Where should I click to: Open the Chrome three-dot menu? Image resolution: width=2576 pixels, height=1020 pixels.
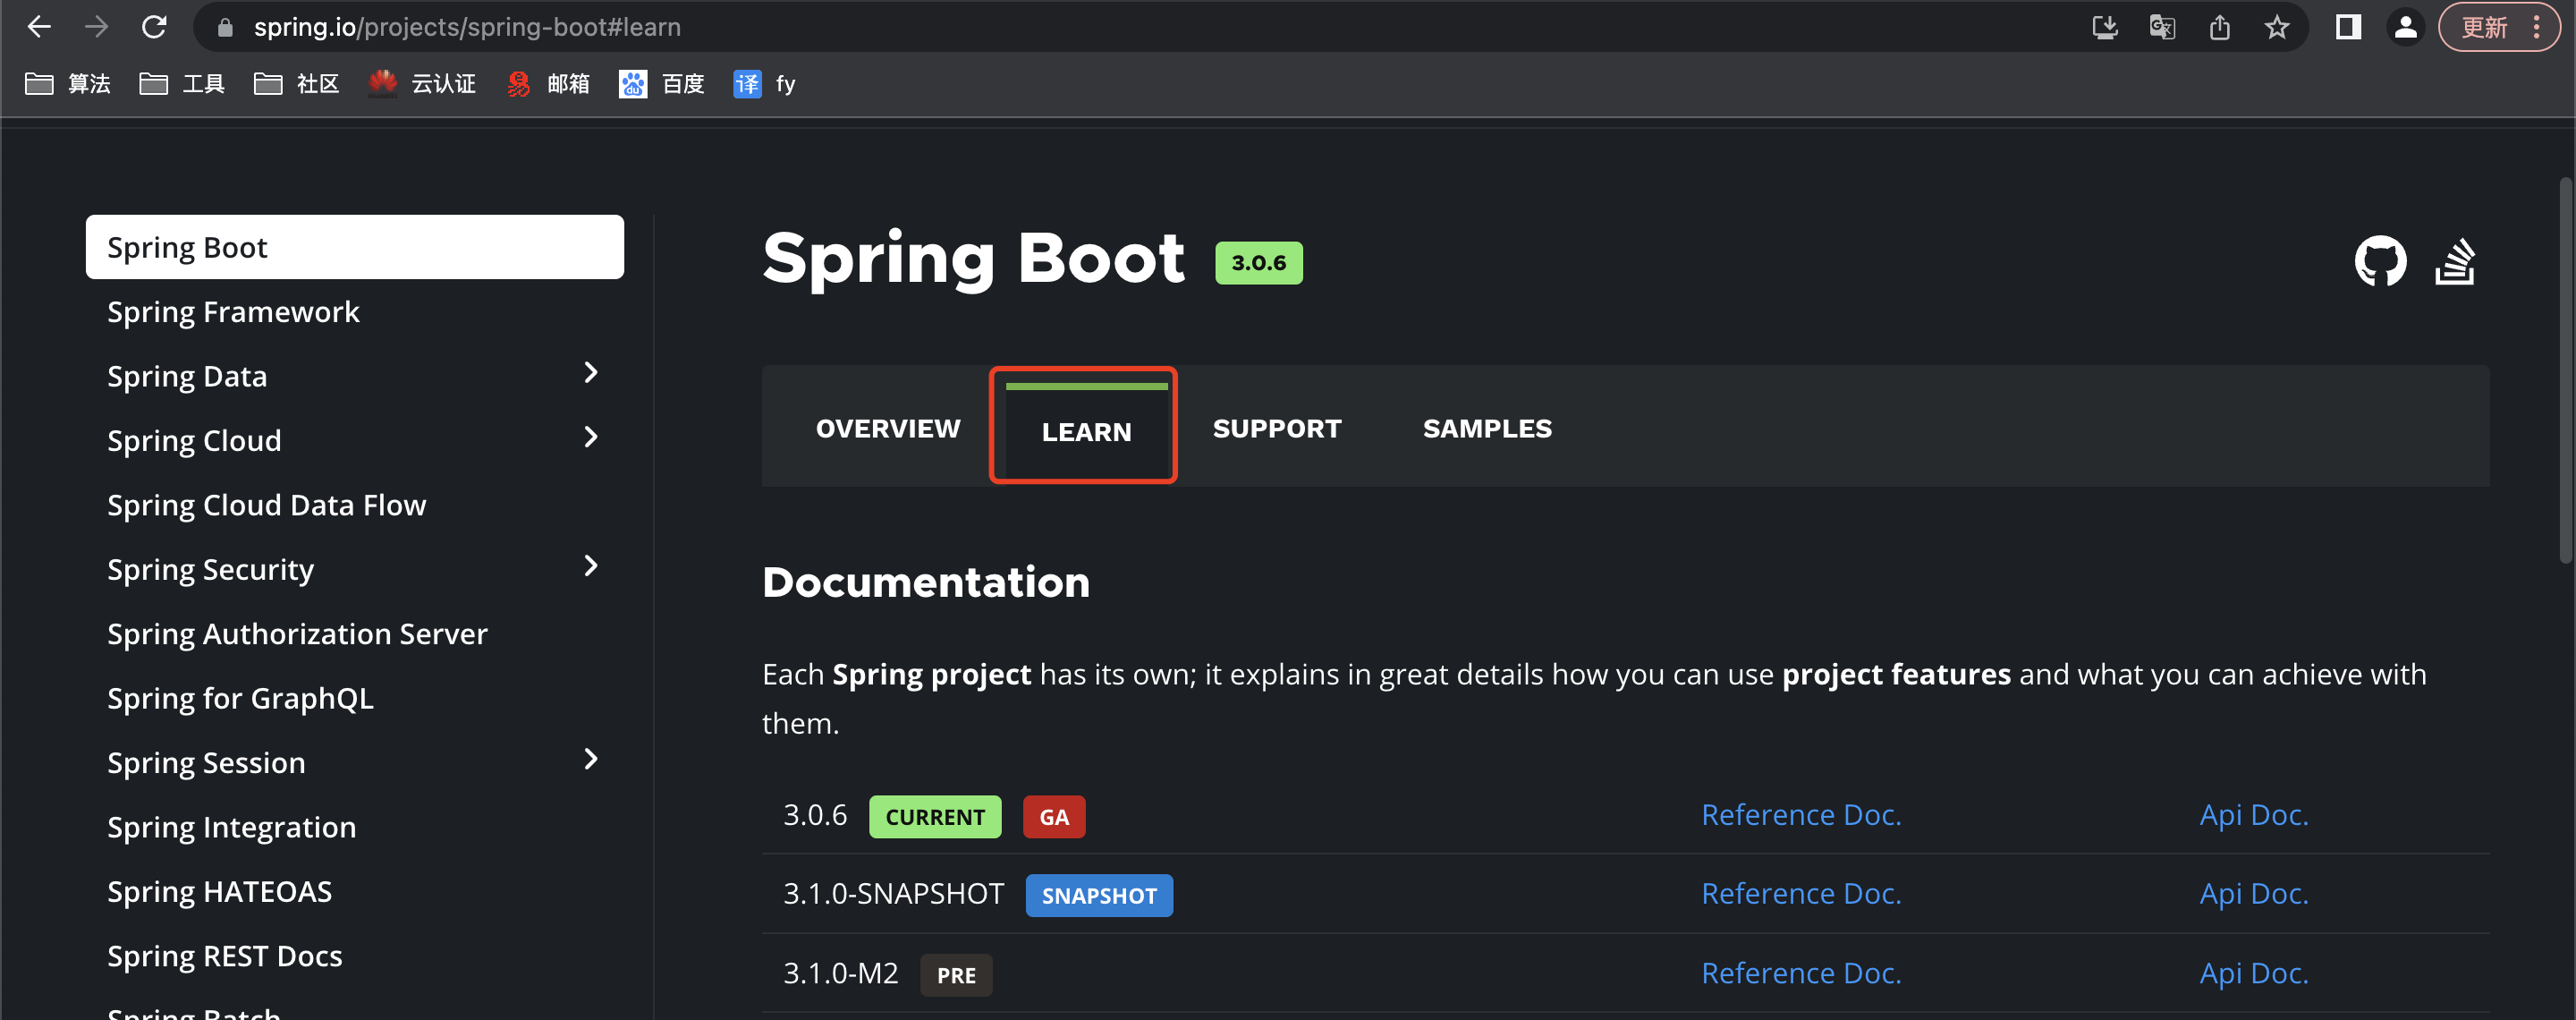(x=2537, y=27)
